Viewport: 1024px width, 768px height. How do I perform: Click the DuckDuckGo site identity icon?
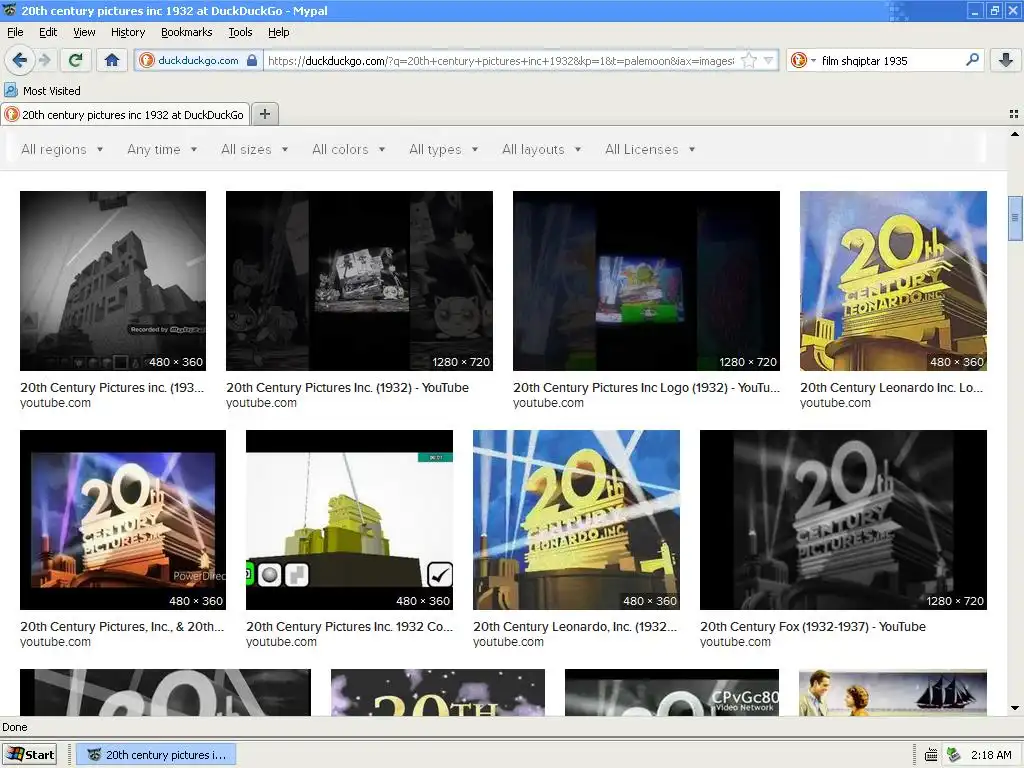[147, 61]
